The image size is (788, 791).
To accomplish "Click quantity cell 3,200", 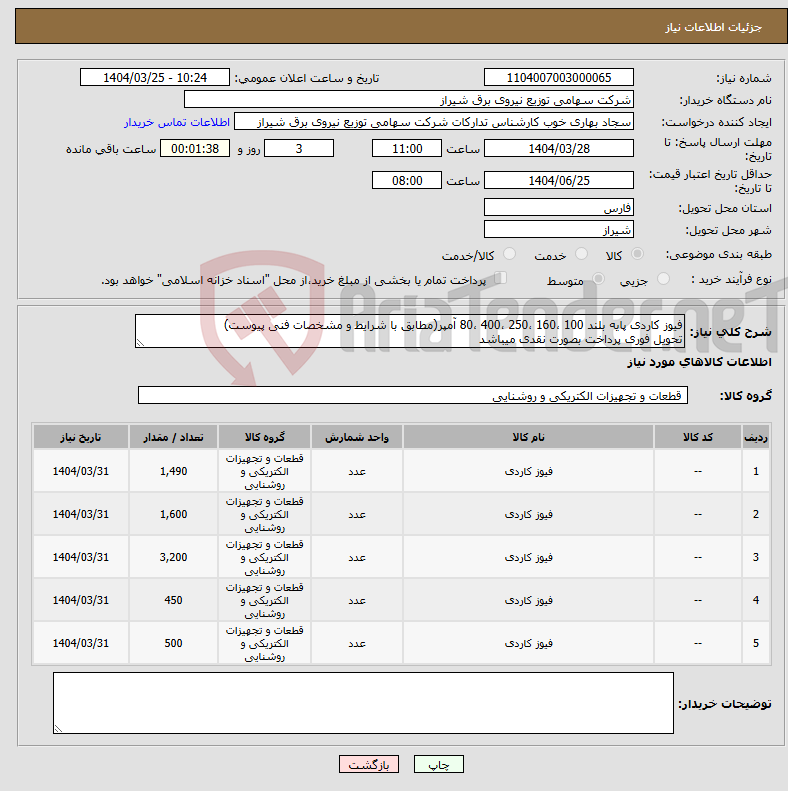I will 173,557.
